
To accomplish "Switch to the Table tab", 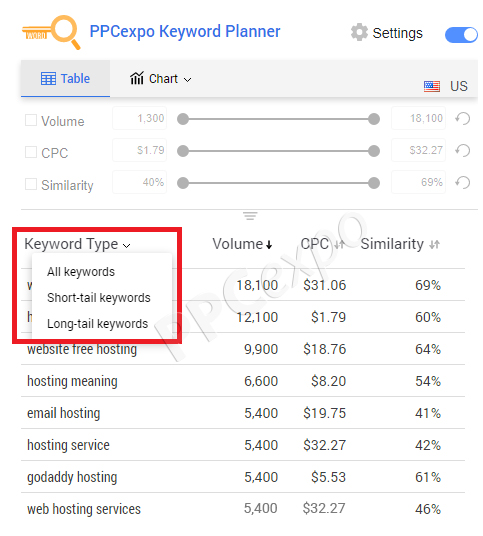I will (x=65, y=79).
